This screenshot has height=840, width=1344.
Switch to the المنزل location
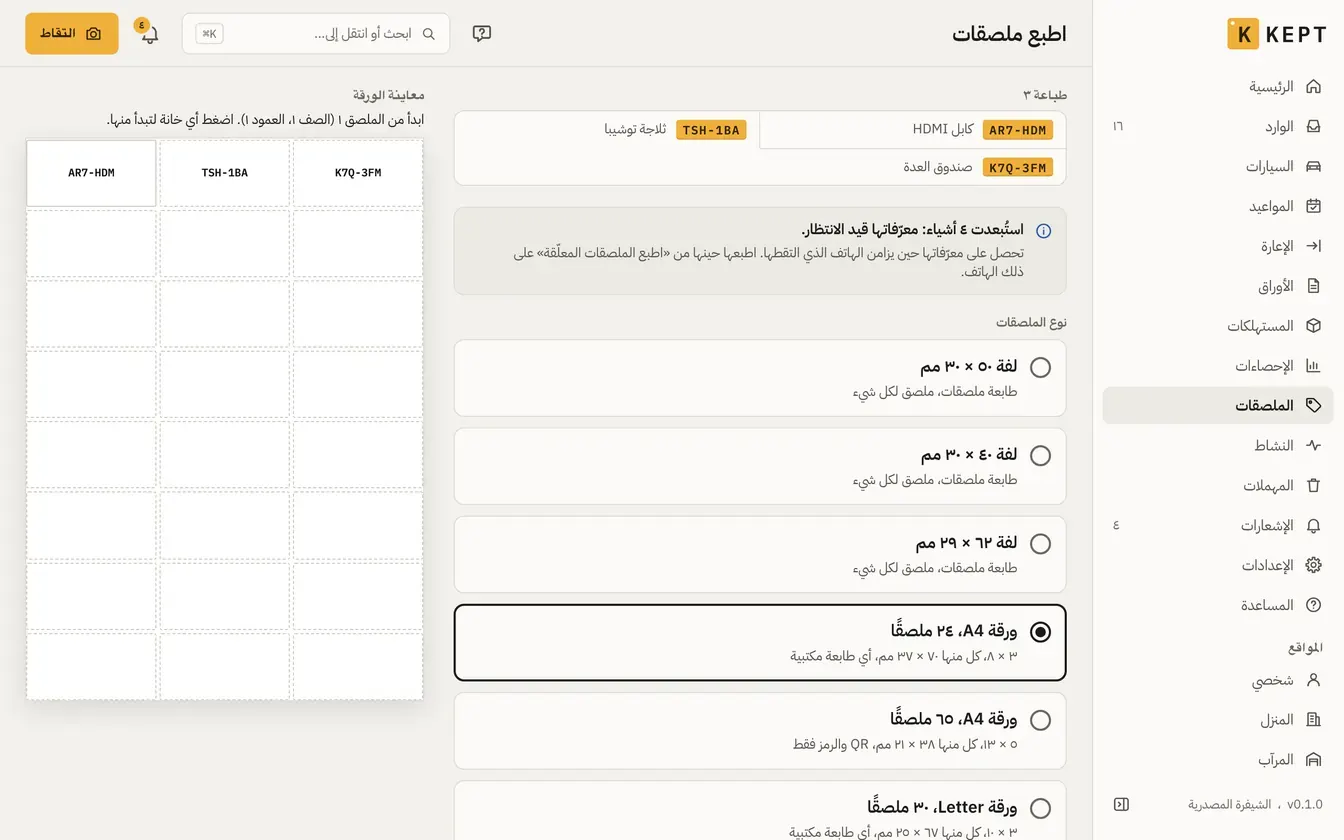[1218, 720]
